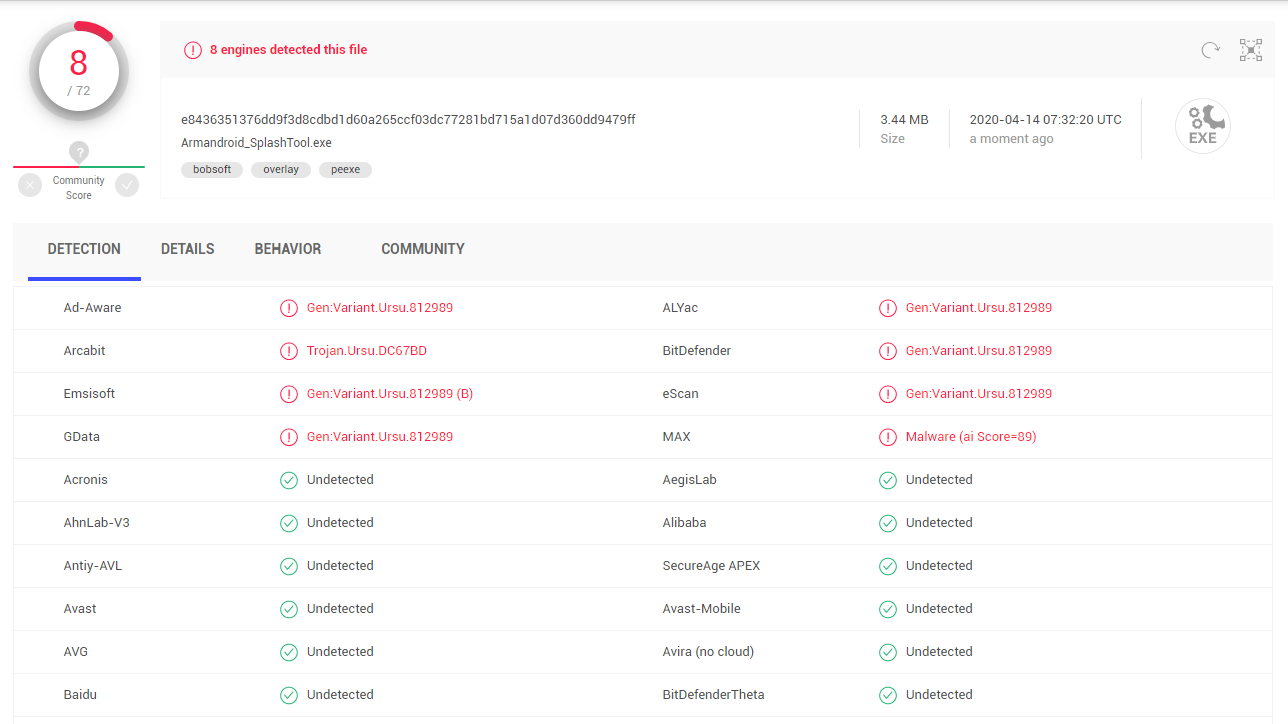Click the 2020-04-14 07:32:20 UTC timestamp
The height and width of the screenshot is (724, 1288).
pyautogui.click(x=1046, y=120)
